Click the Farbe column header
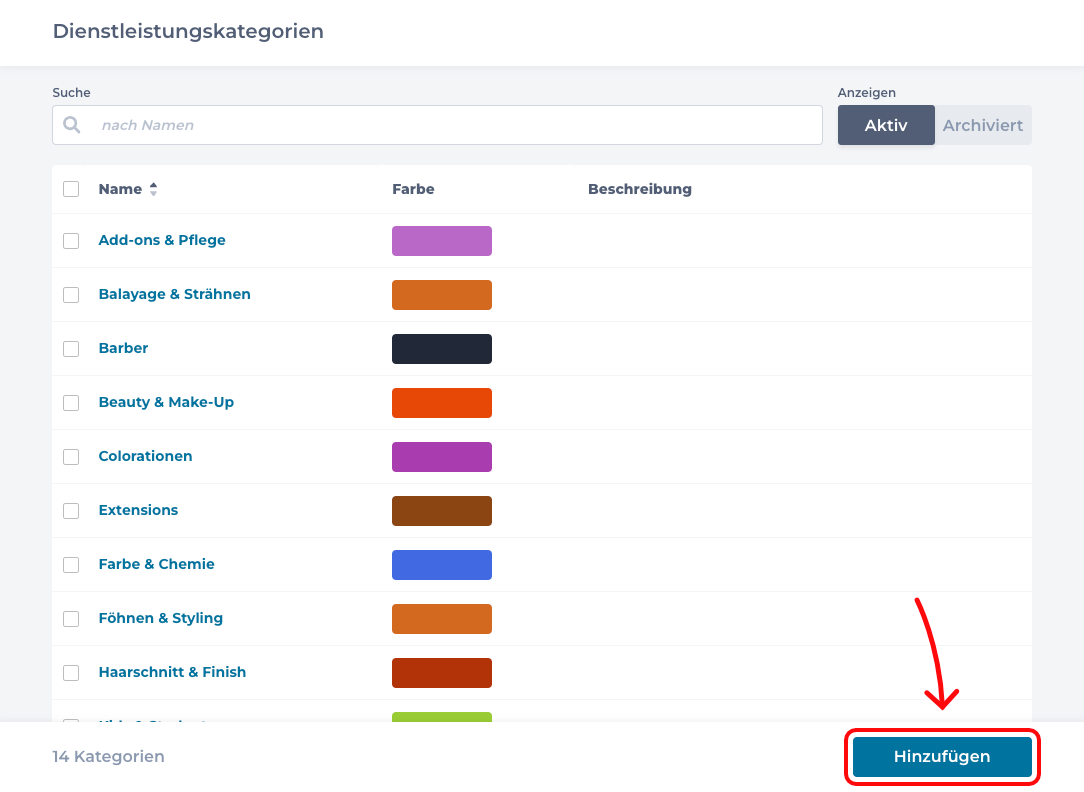 413,189
